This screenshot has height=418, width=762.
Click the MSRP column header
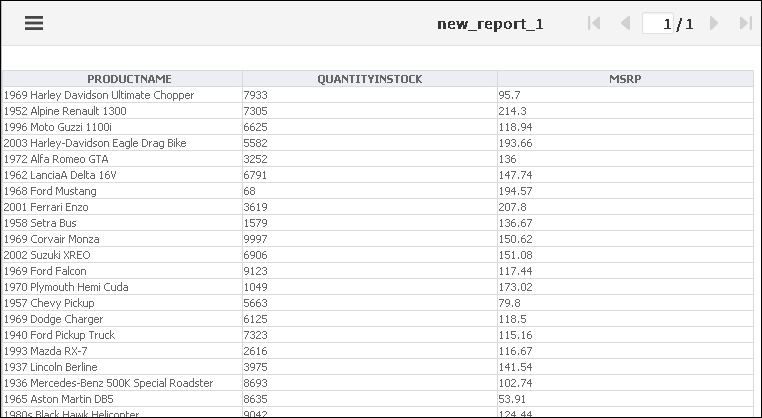(x=625, y=79)
